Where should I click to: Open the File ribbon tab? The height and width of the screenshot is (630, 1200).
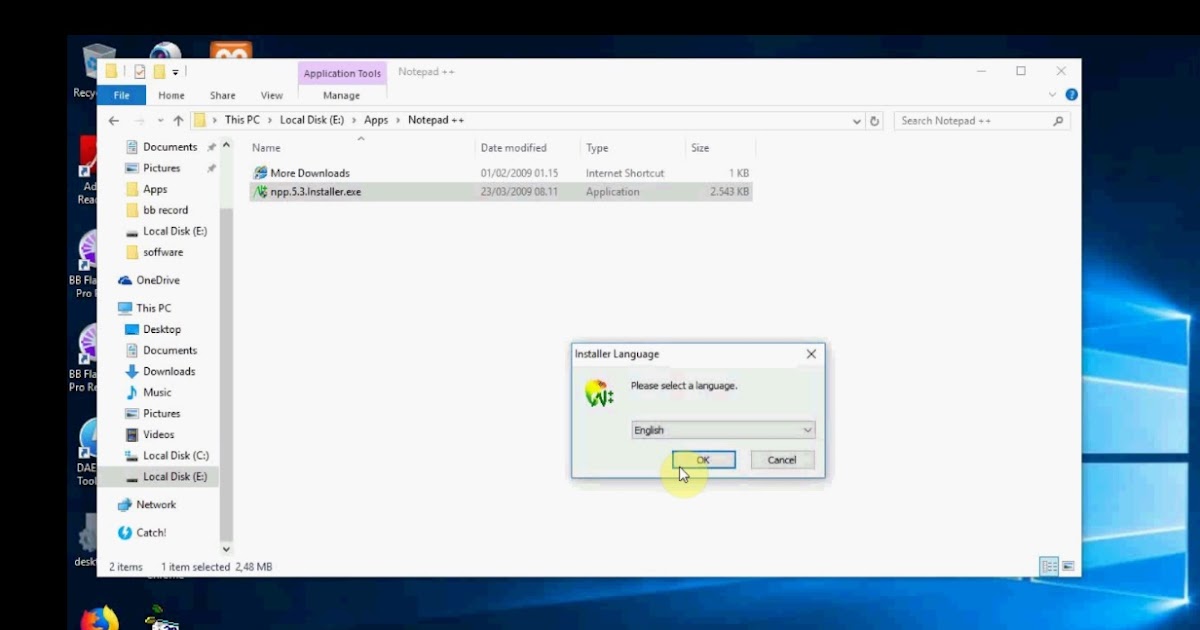click(121, 95)
